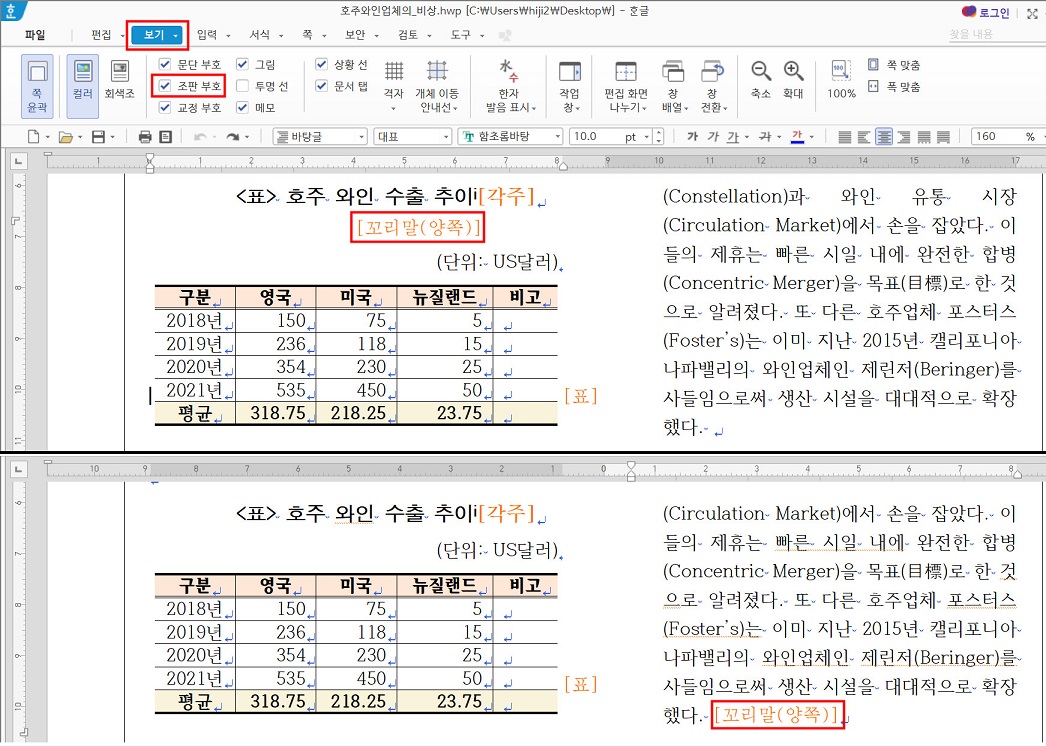1046x746 pixels.
Task: Open 개체 이동 안내선 guide settings
Action: click(436, 87)
